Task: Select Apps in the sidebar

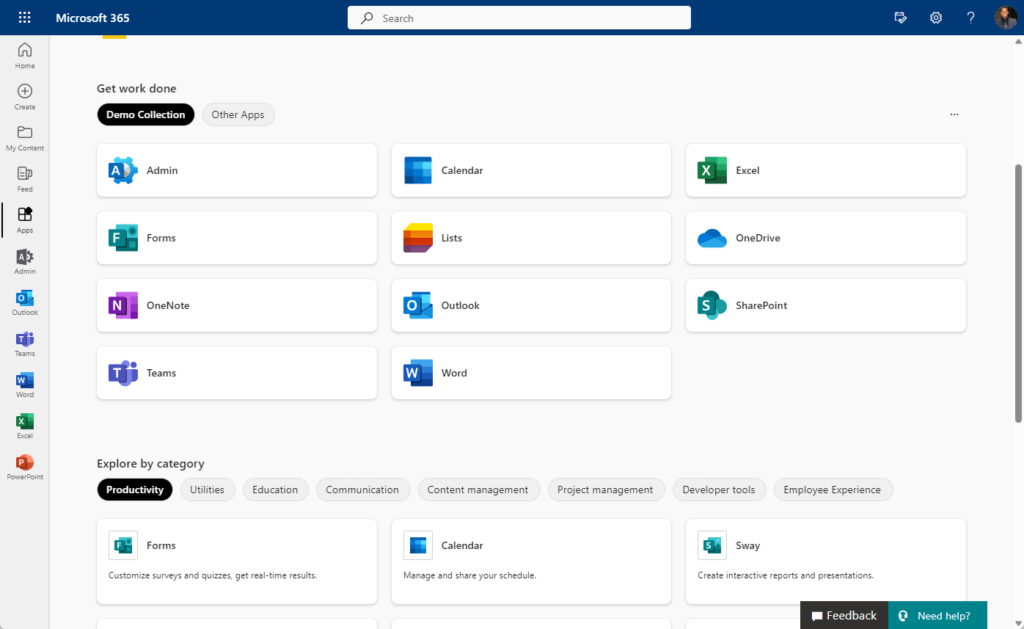Action: [25, 220]
